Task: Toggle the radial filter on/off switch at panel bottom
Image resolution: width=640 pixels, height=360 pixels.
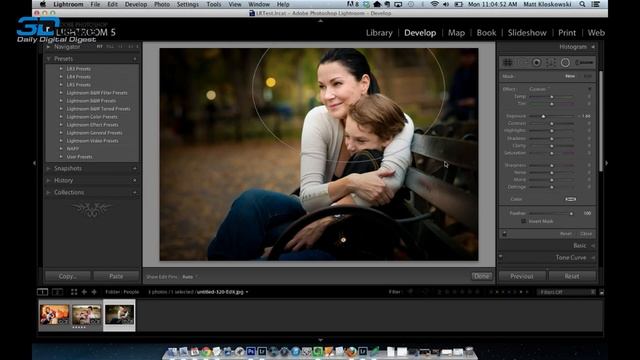Action: [x=504, y=234]
